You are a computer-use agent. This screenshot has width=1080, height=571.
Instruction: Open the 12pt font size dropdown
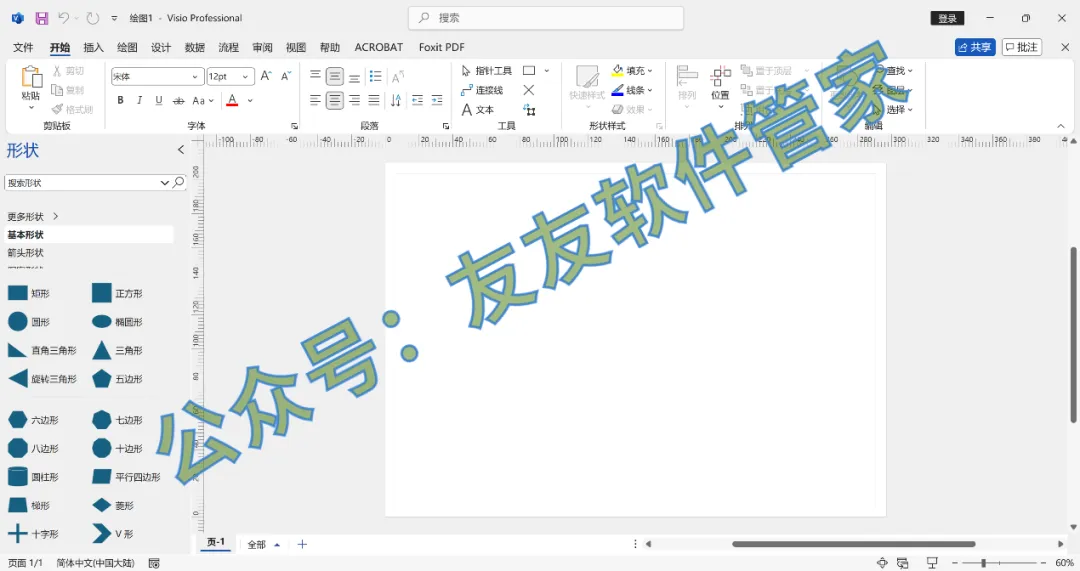point(245,76)
